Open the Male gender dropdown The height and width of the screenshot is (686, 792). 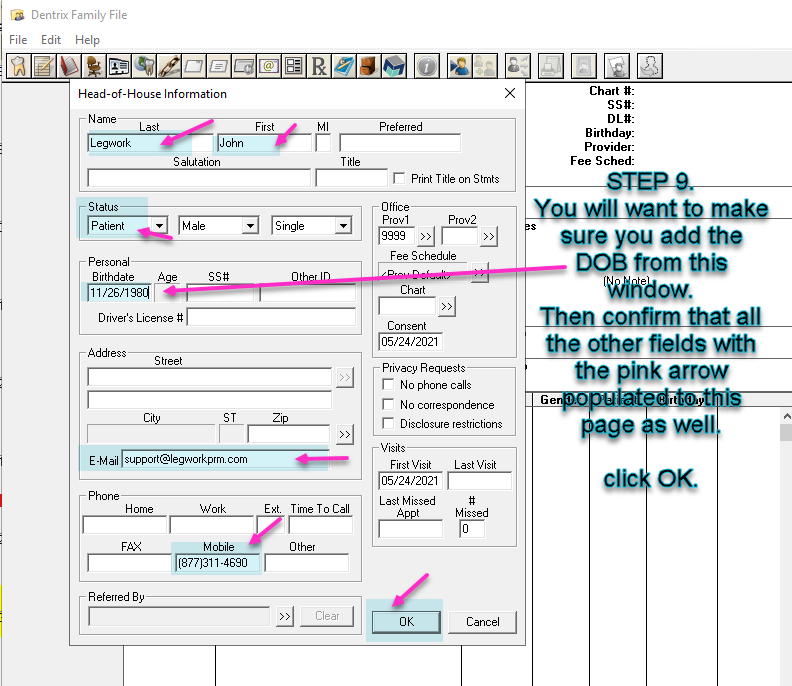click(x=250, y=226)
